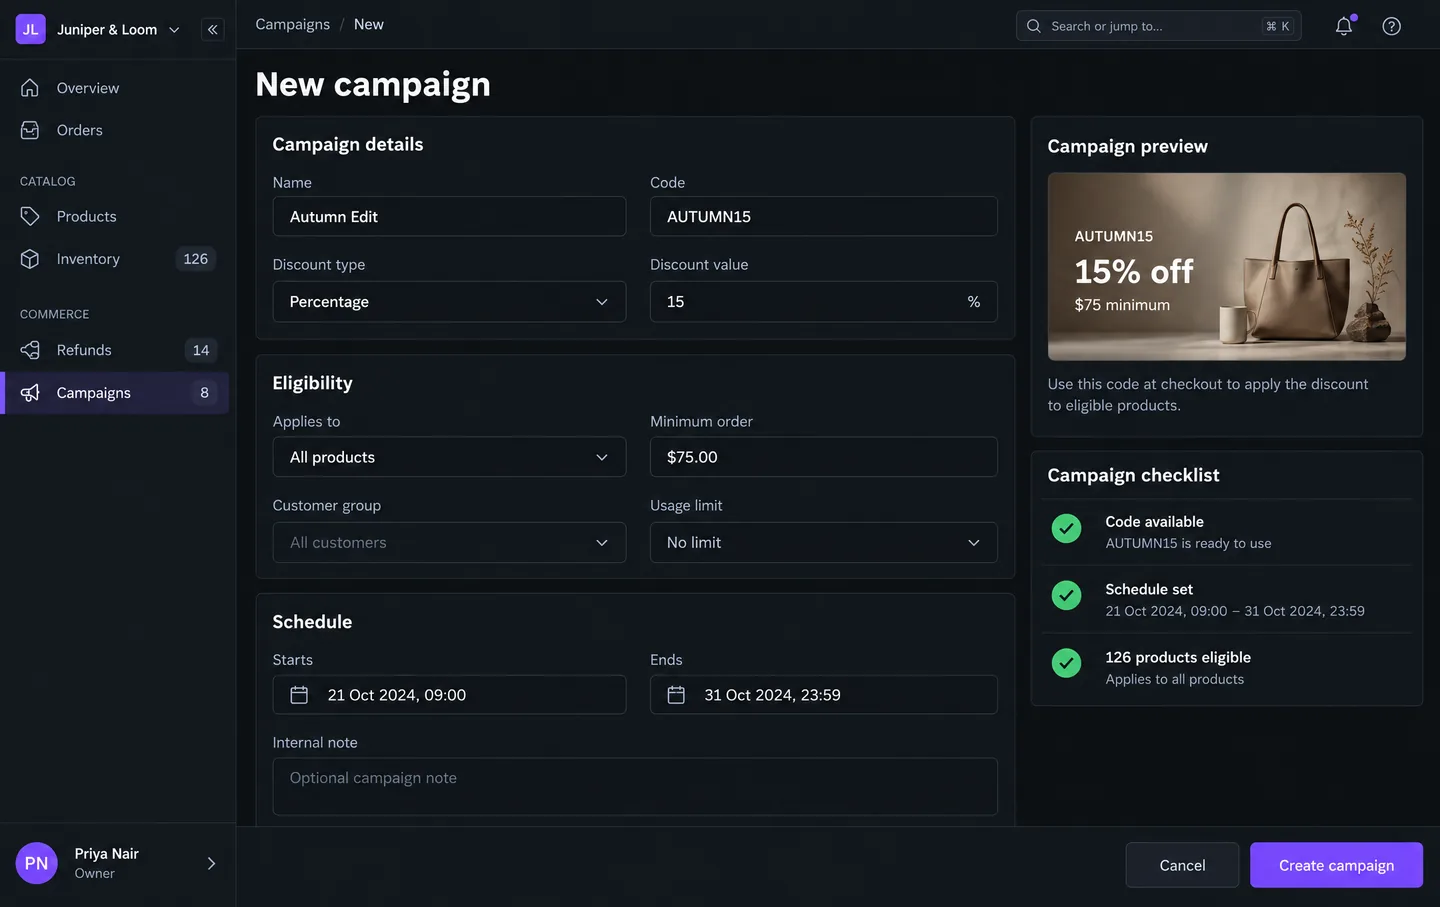This screenshot has width=1440, height=907.
Task: Click the Schedule set check icon
Action: [1067, 596]
